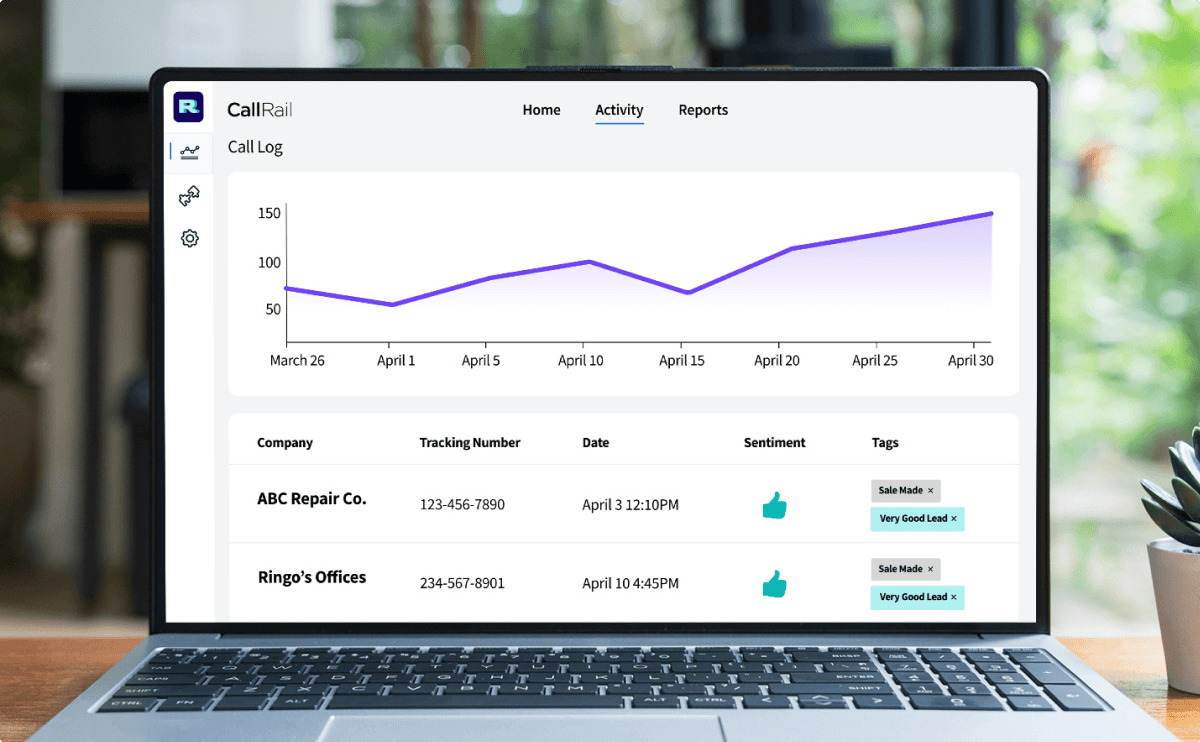Viewport: 1200px width, 742px height.
Task: Remove Sale Made tag on ABC Repair Co.
Action: coord(930,491)
